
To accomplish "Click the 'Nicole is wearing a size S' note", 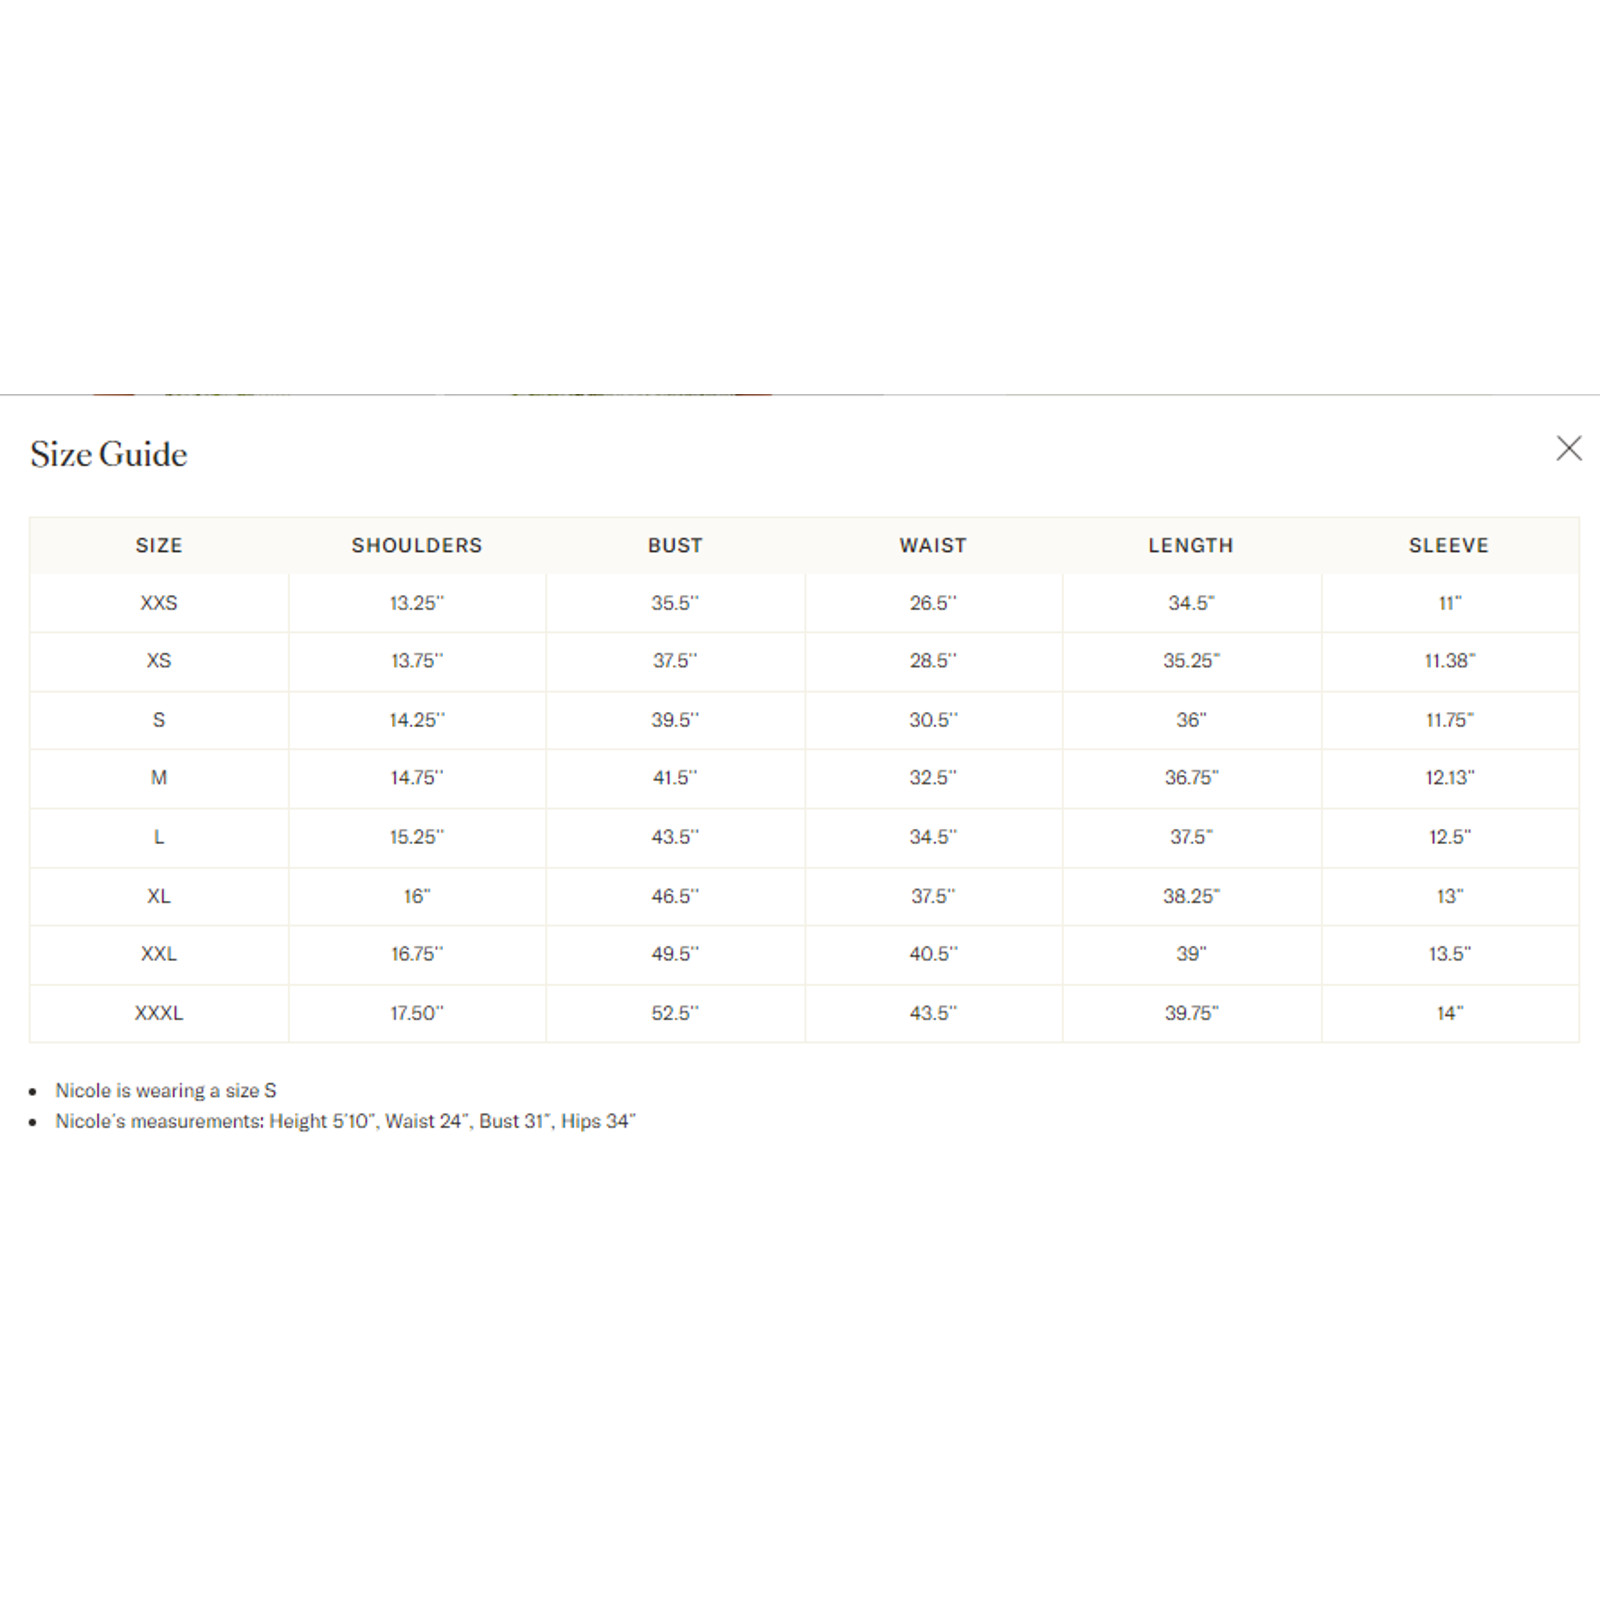I will coord(166,1091).
